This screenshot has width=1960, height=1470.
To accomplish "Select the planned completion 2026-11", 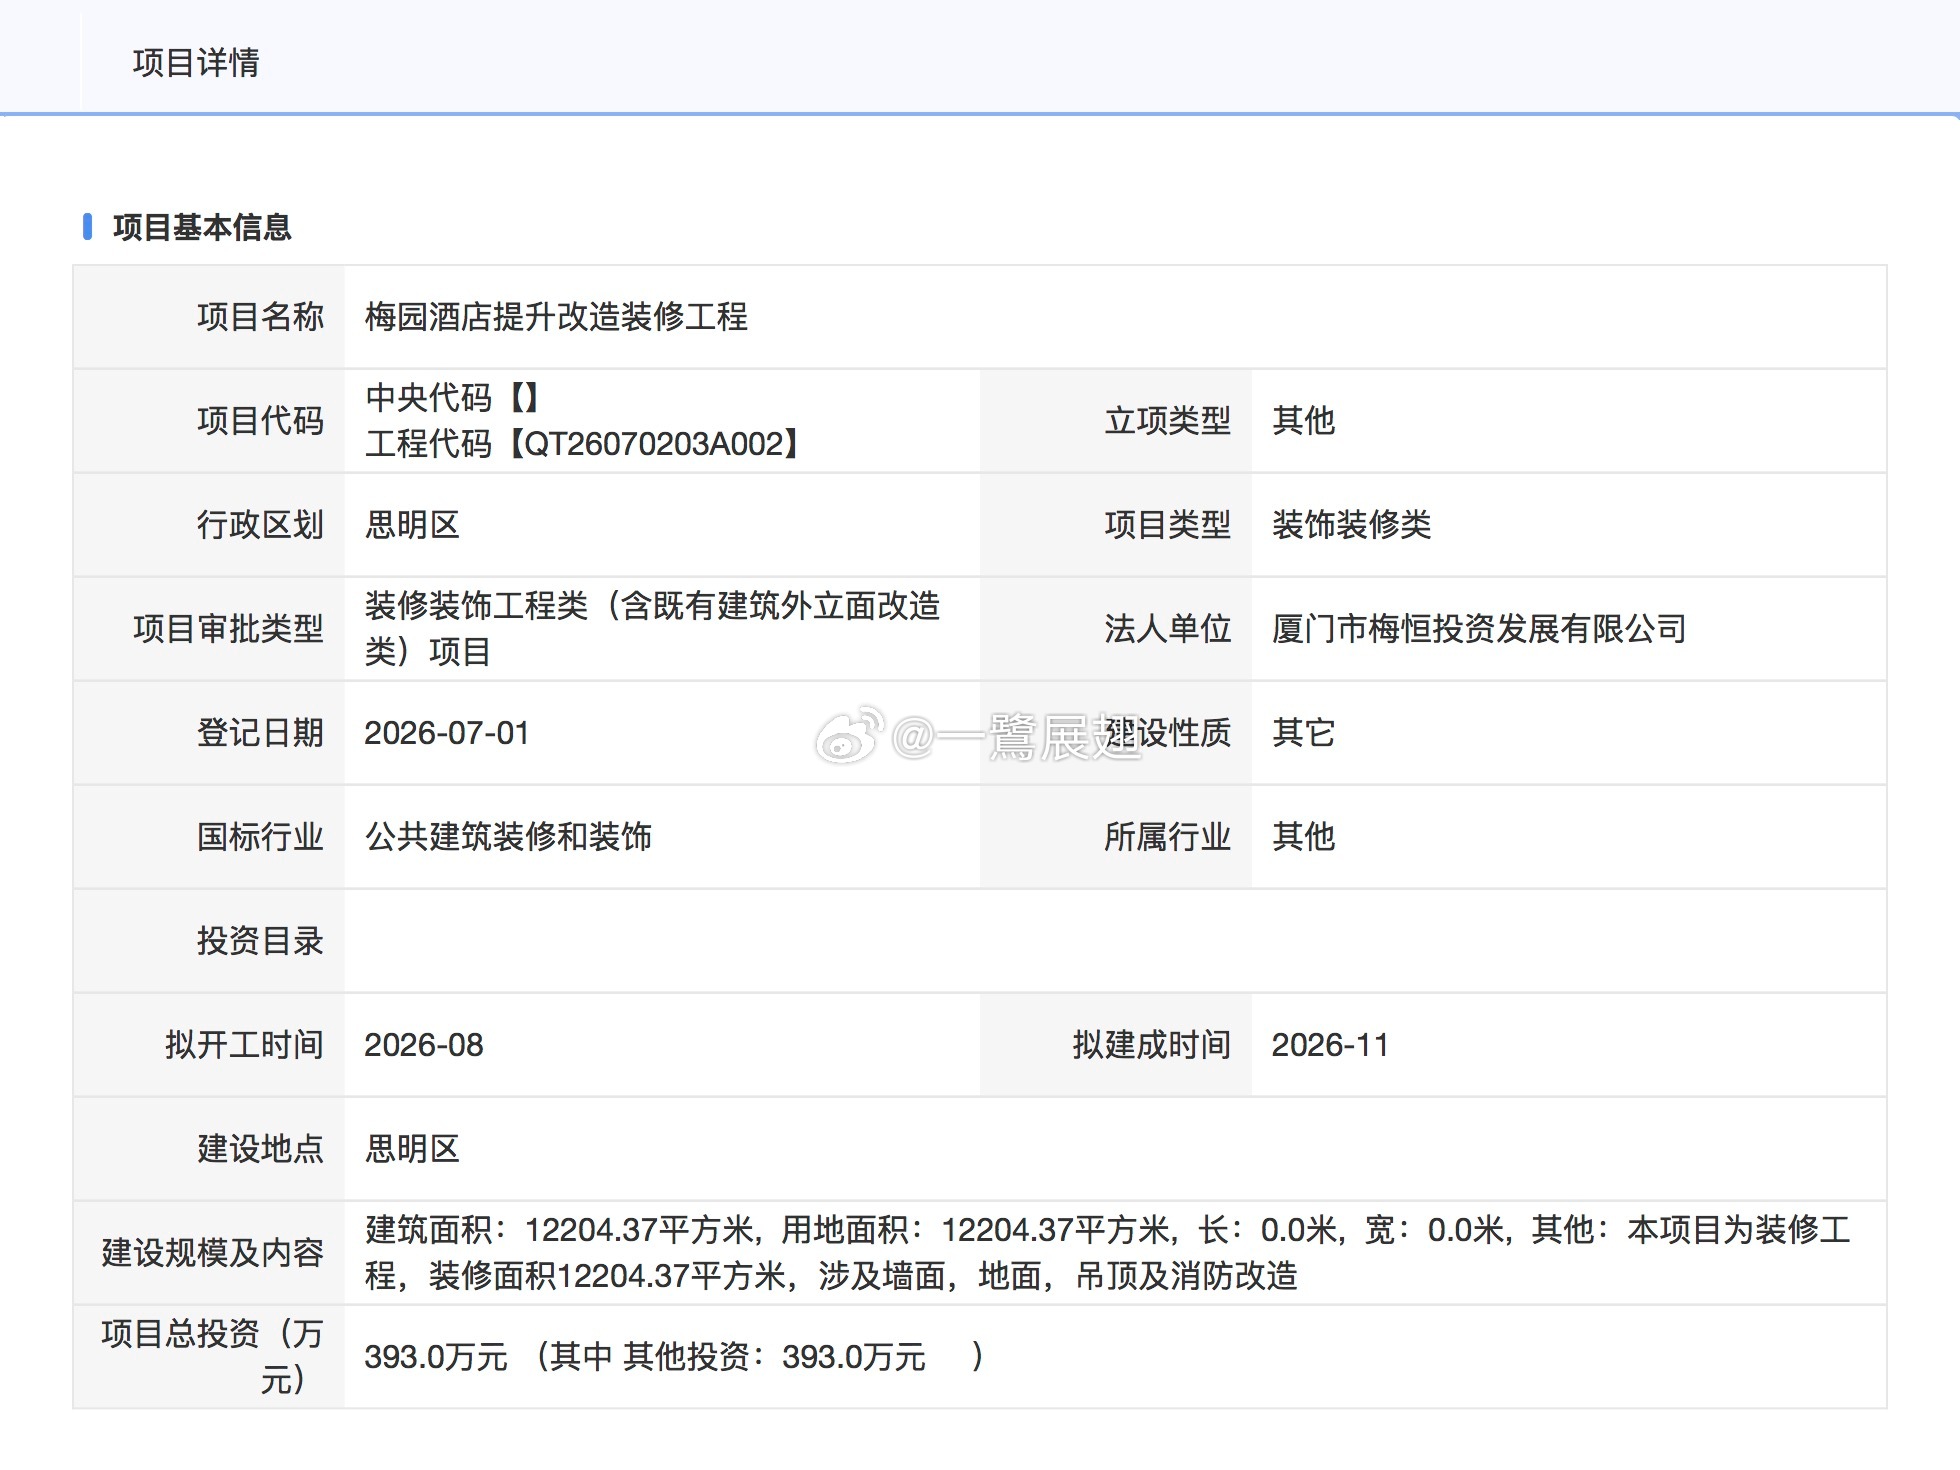I will tap(1330, 1045).
